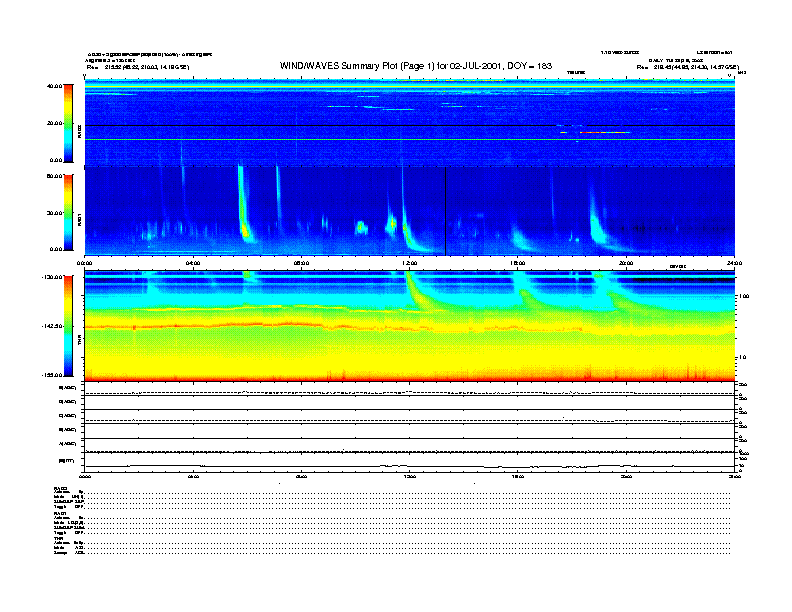Click the vertical TNR axis label
This screenshot has height=612, width=792.
tap(79, 341)
